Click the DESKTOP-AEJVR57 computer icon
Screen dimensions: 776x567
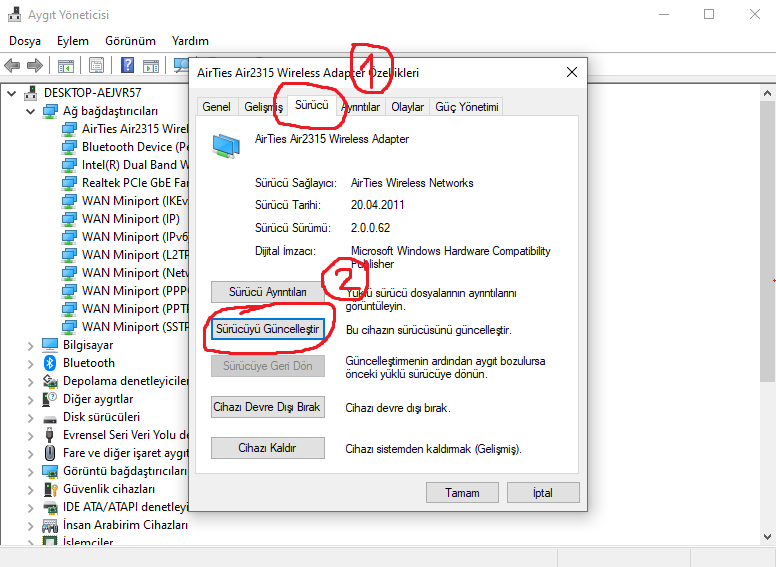(31, 93)
